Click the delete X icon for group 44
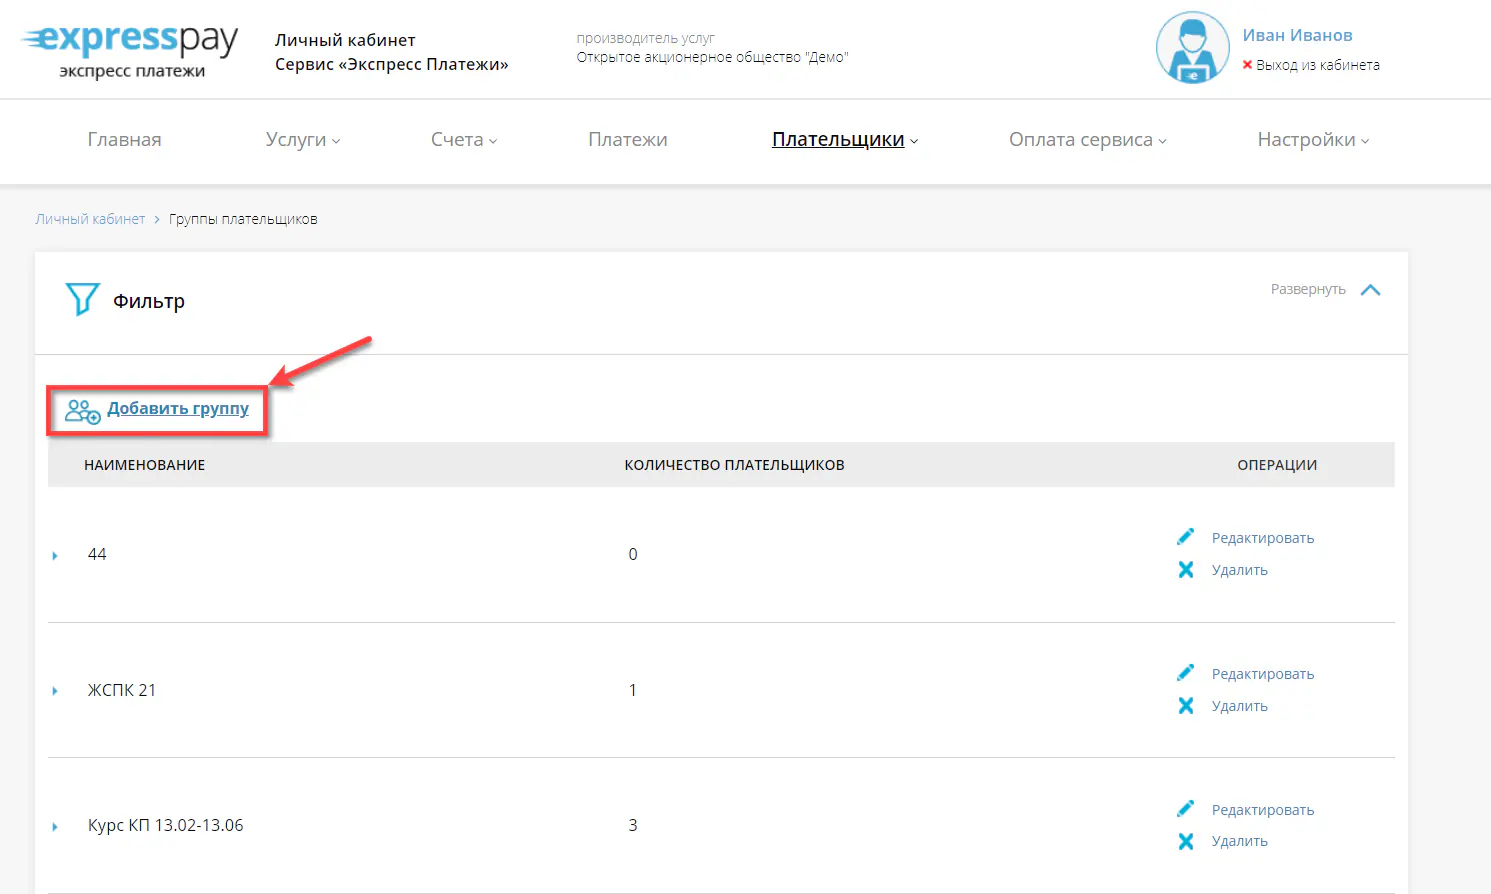 coord(1186,570)
